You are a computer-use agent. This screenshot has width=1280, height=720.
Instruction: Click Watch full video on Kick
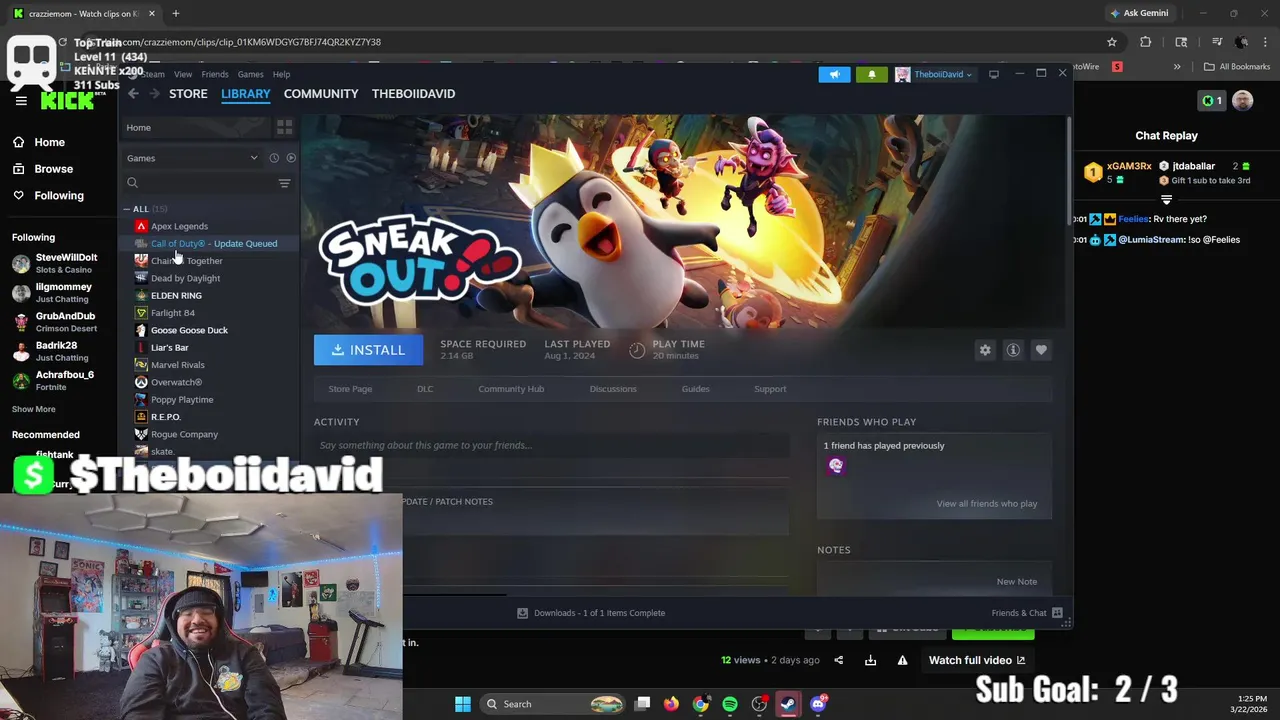(977, 660)
